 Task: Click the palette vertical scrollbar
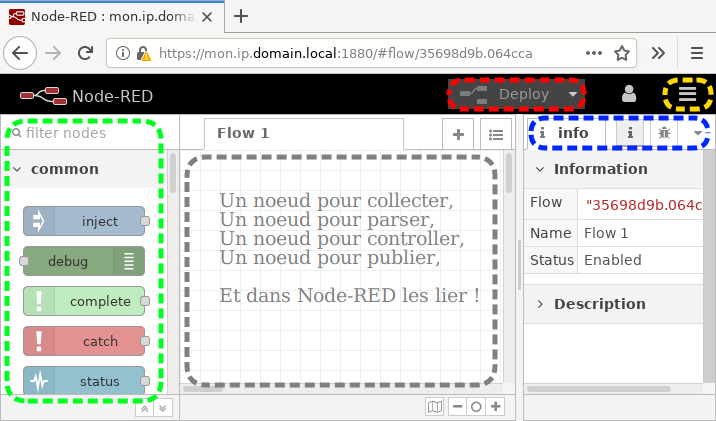point(173,174)
